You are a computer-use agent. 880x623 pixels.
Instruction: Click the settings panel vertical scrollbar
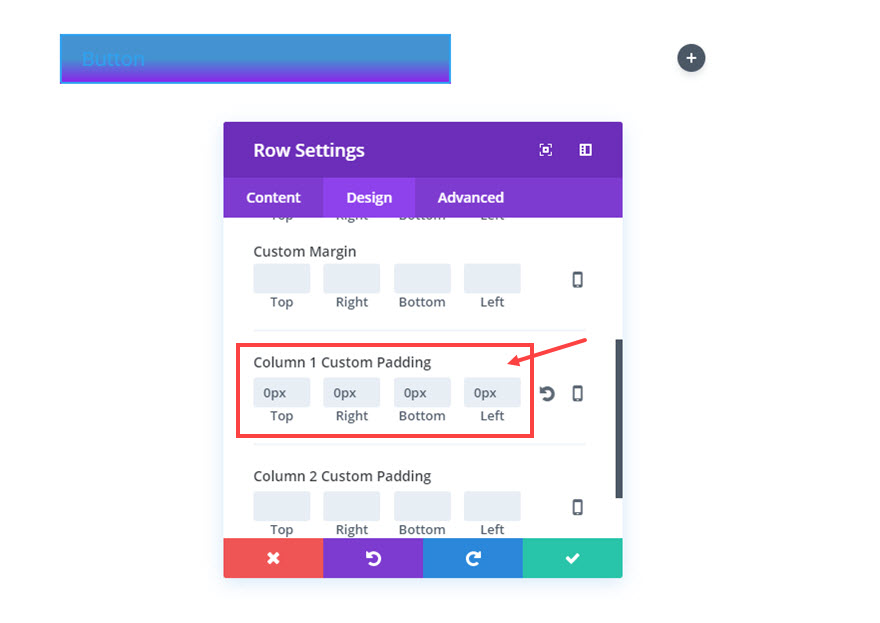click(619, 418)
